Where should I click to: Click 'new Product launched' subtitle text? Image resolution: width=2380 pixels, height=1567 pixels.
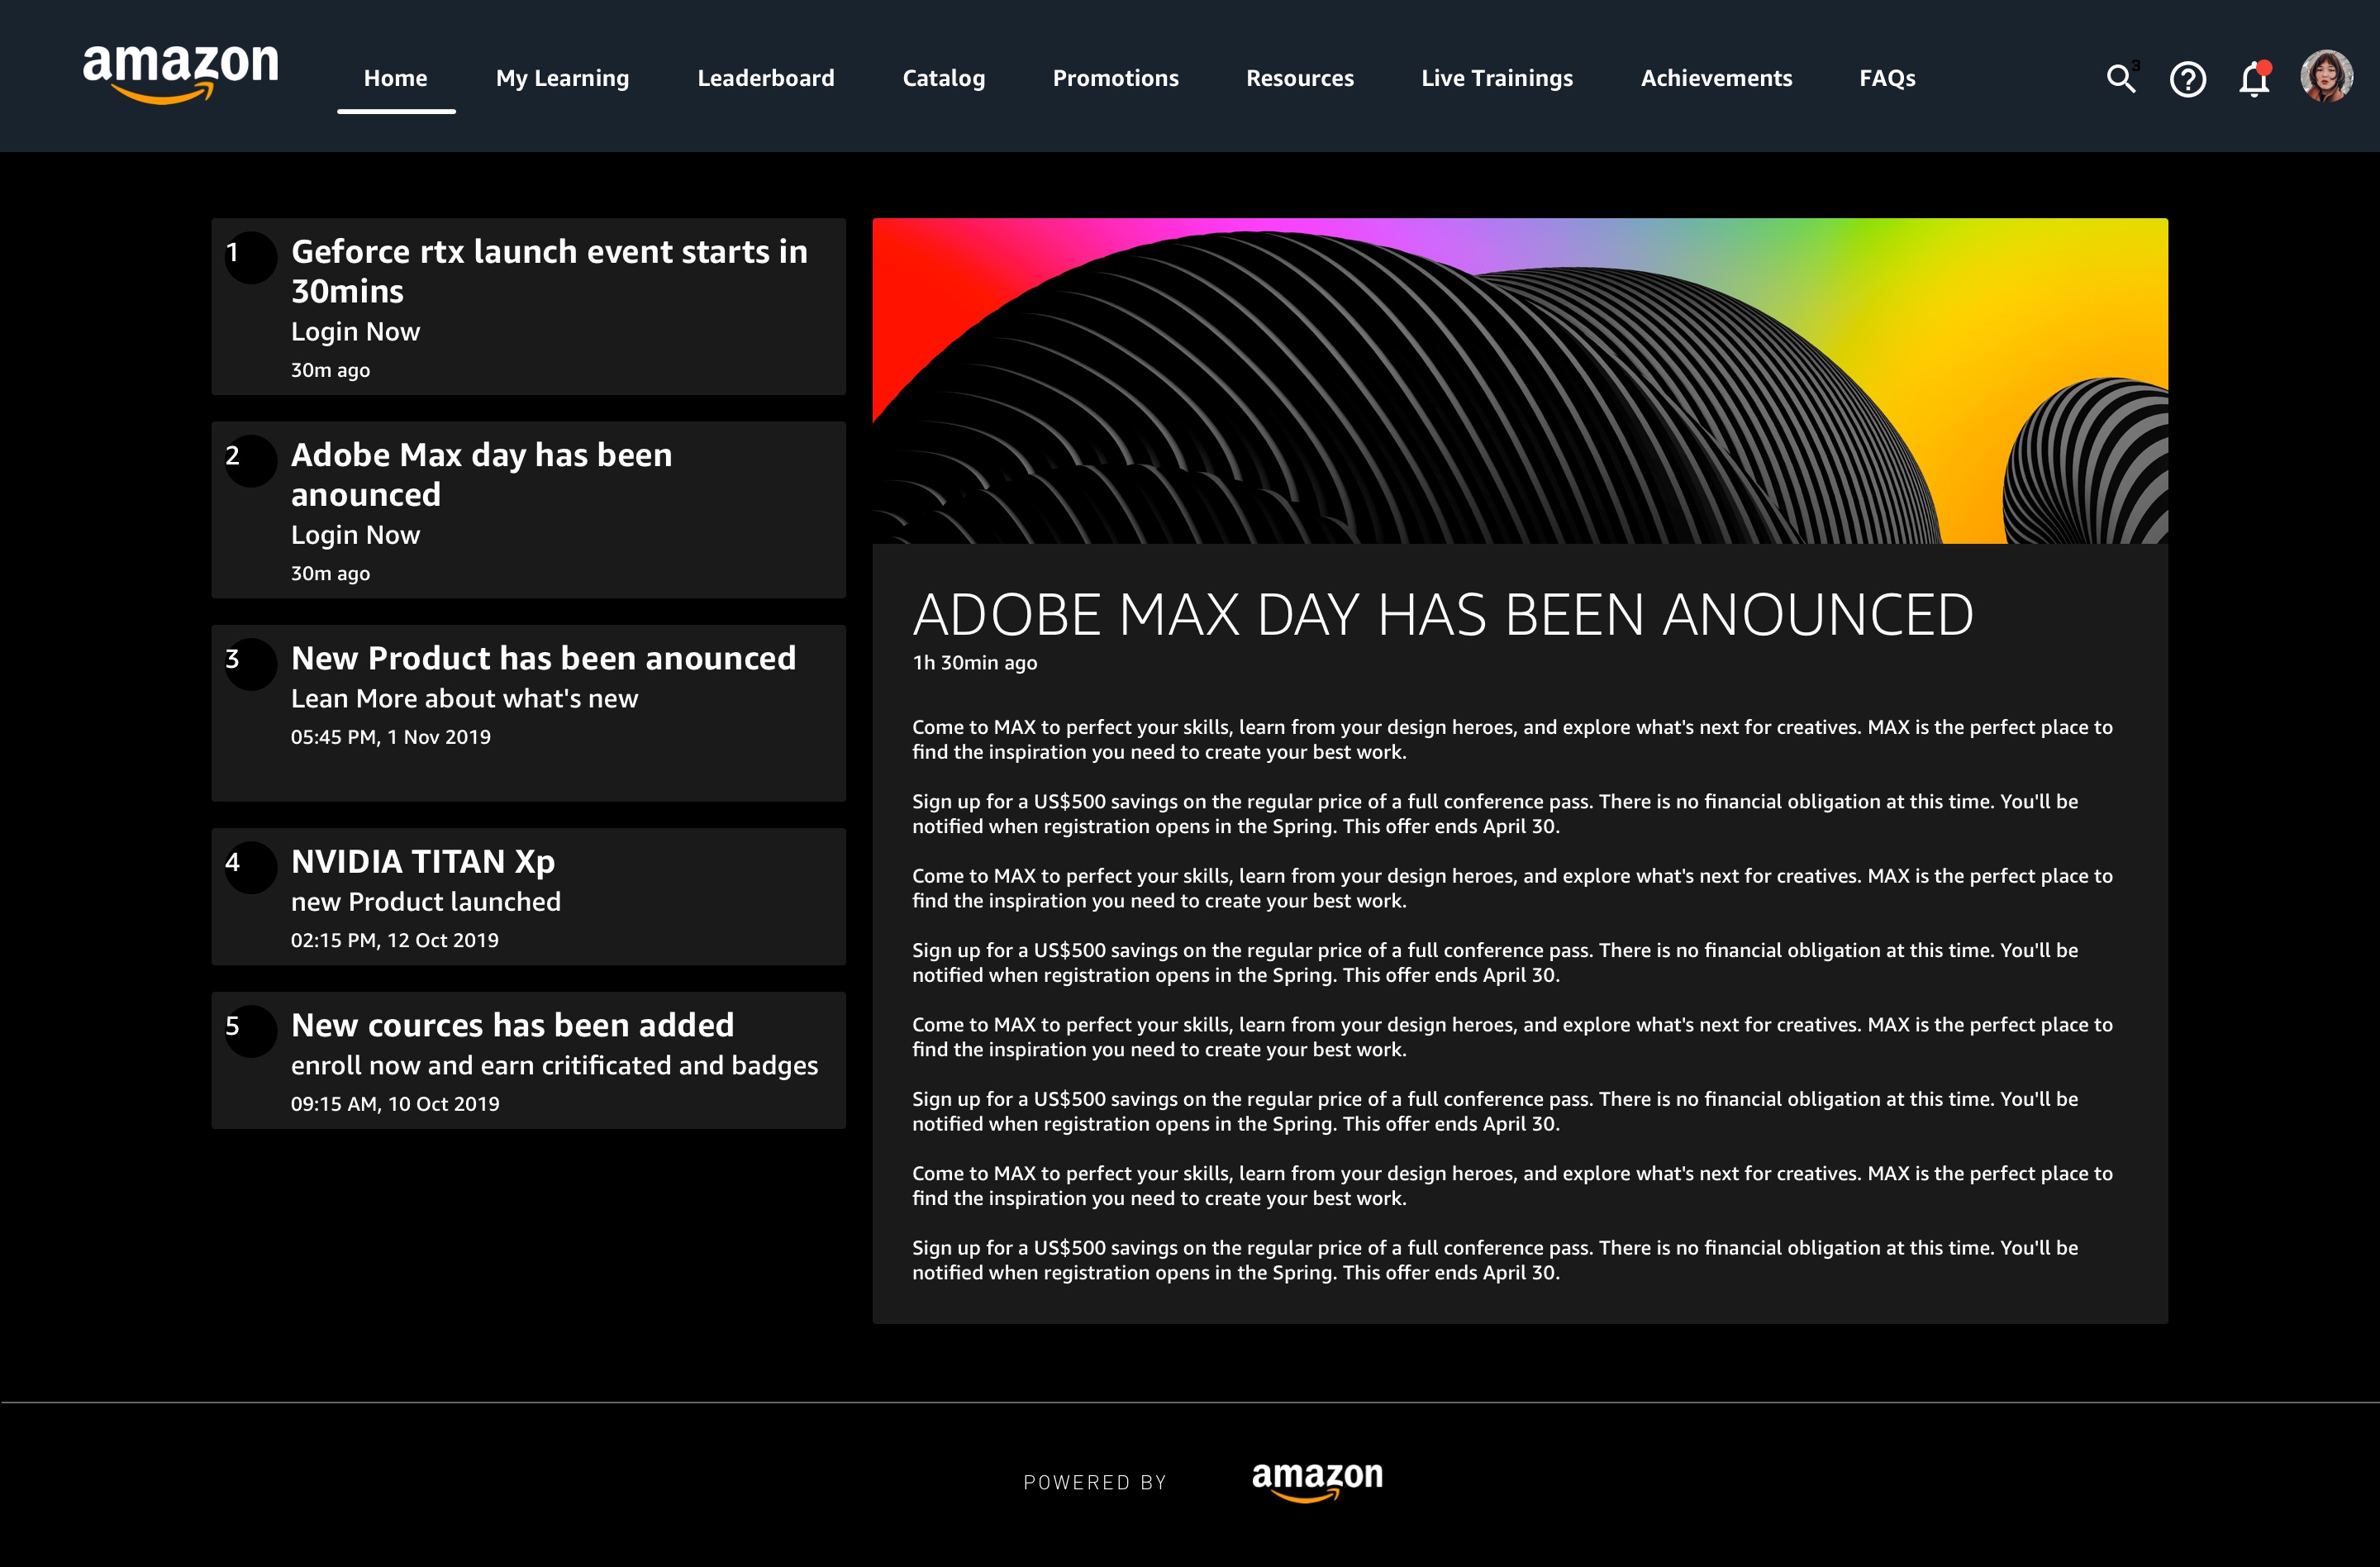pos(425,902)
